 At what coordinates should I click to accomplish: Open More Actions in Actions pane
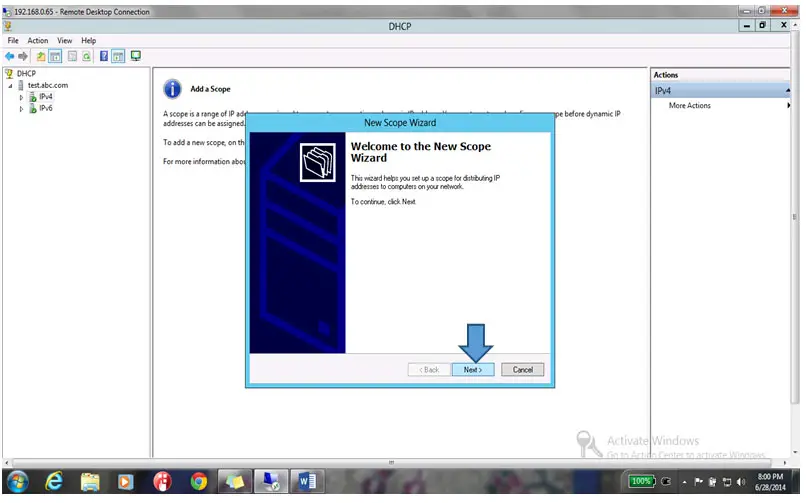[x=690, y=105]
